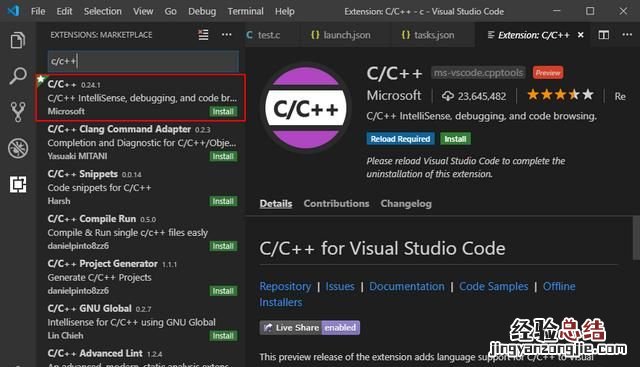This screenshot has width=640, height=367.
Task: Select the Contributions tab
Action: pos(336,203)
